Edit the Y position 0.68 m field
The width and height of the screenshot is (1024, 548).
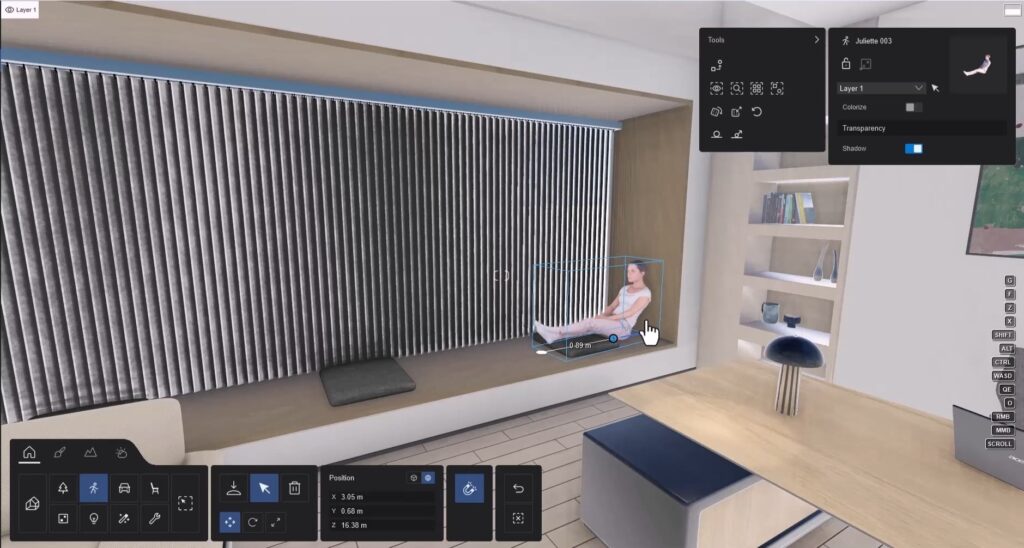click(382, 511)
